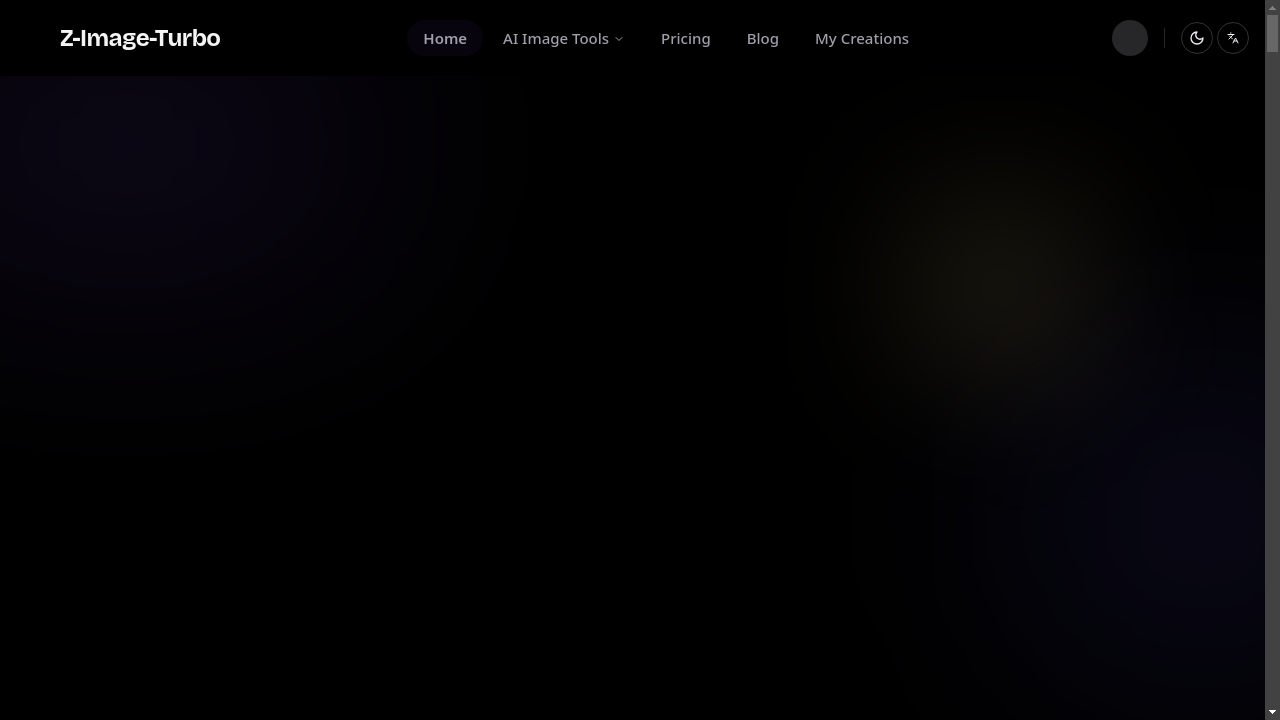The width and height of the screenshot is (1280, 720).
Task: Click the scrollbar up arrow
Action: click(1272, 7)
